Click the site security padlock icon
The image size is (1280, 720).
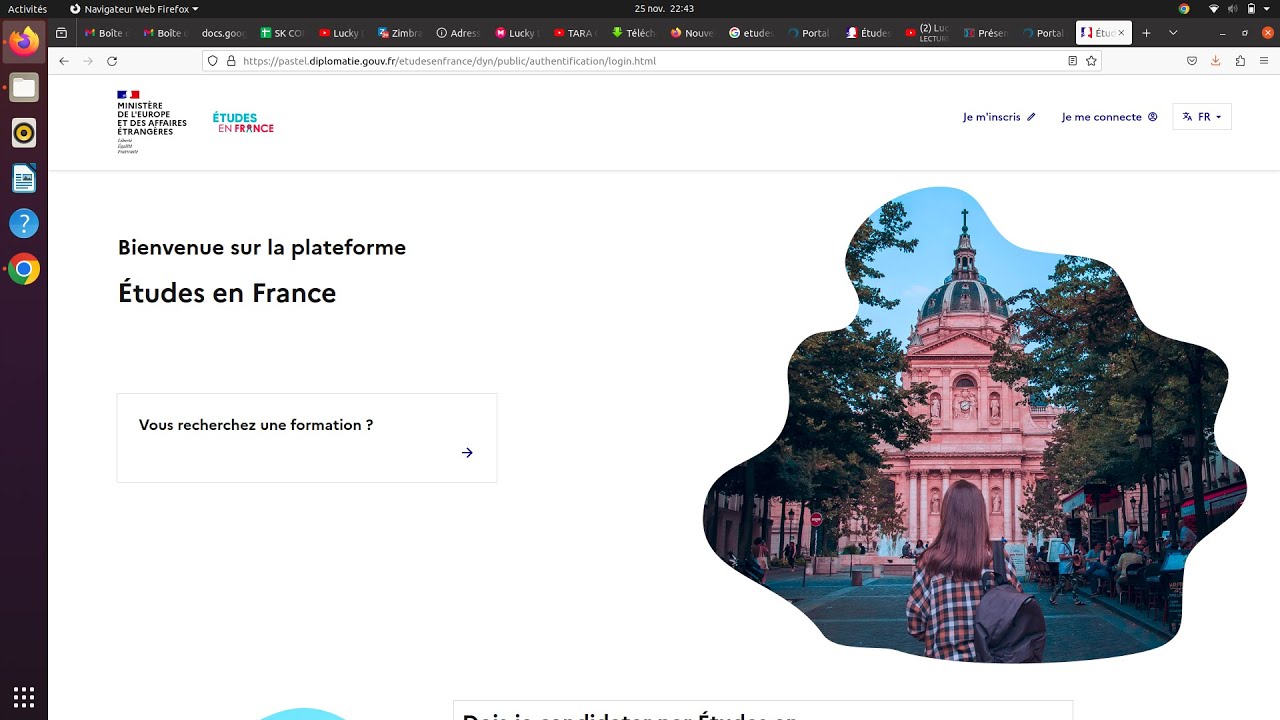click(230, 61)
